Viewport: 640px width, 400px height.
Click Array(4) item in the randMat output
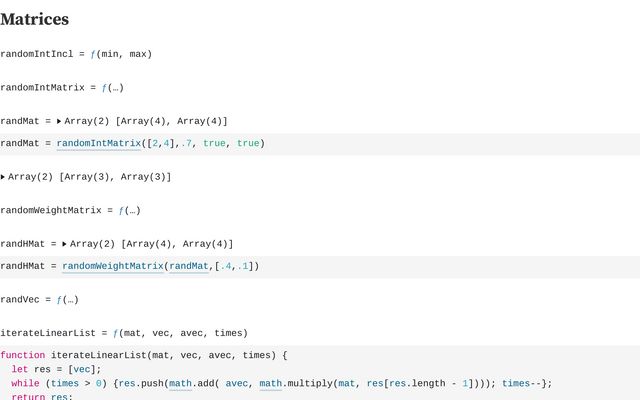click(143, 121)
